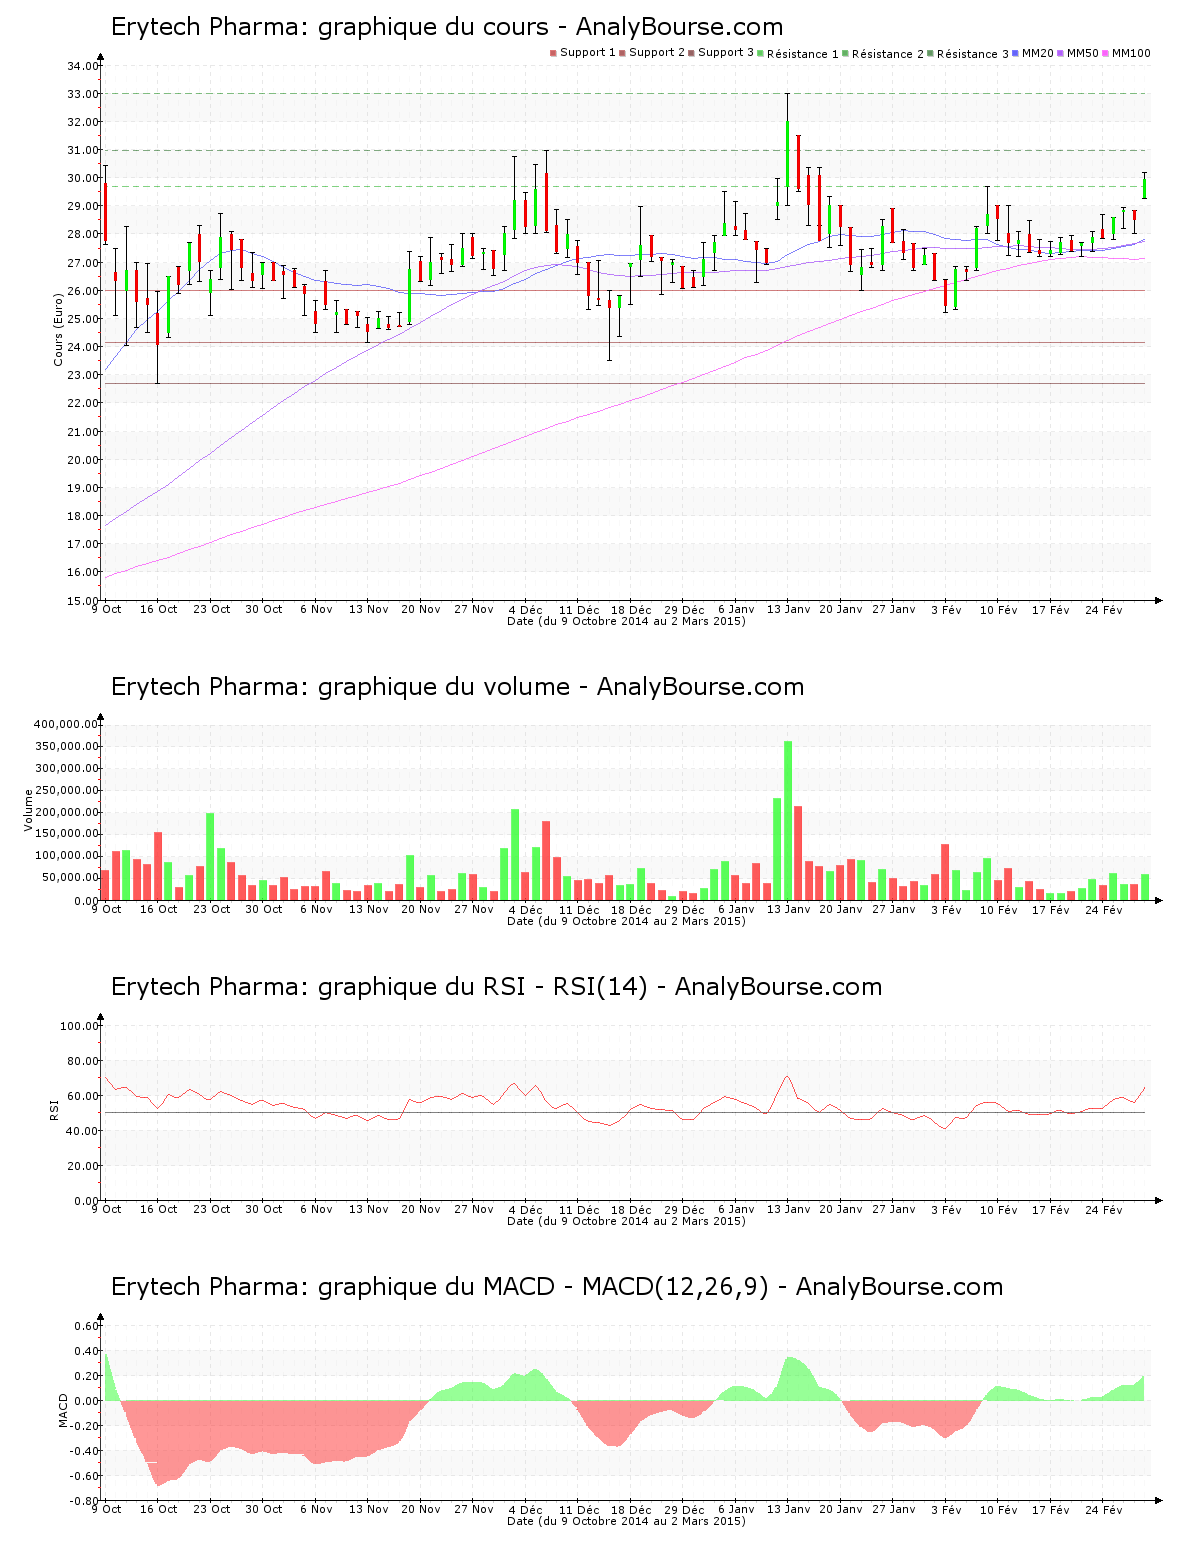Select the Résistance 1 legend marker
Viewport: 1200px width, 1550px height.
762,53
